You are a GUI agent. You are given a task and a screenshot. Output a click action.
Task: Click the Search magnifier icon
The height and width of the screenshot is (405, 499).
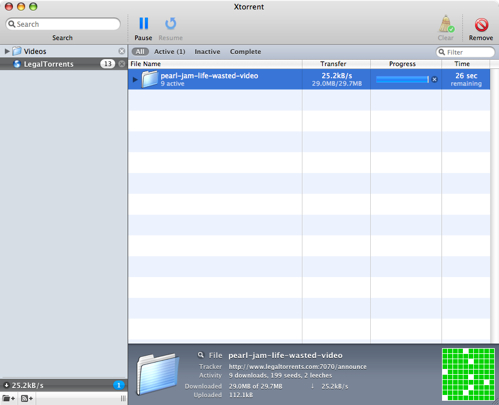(x=12, y=24)
